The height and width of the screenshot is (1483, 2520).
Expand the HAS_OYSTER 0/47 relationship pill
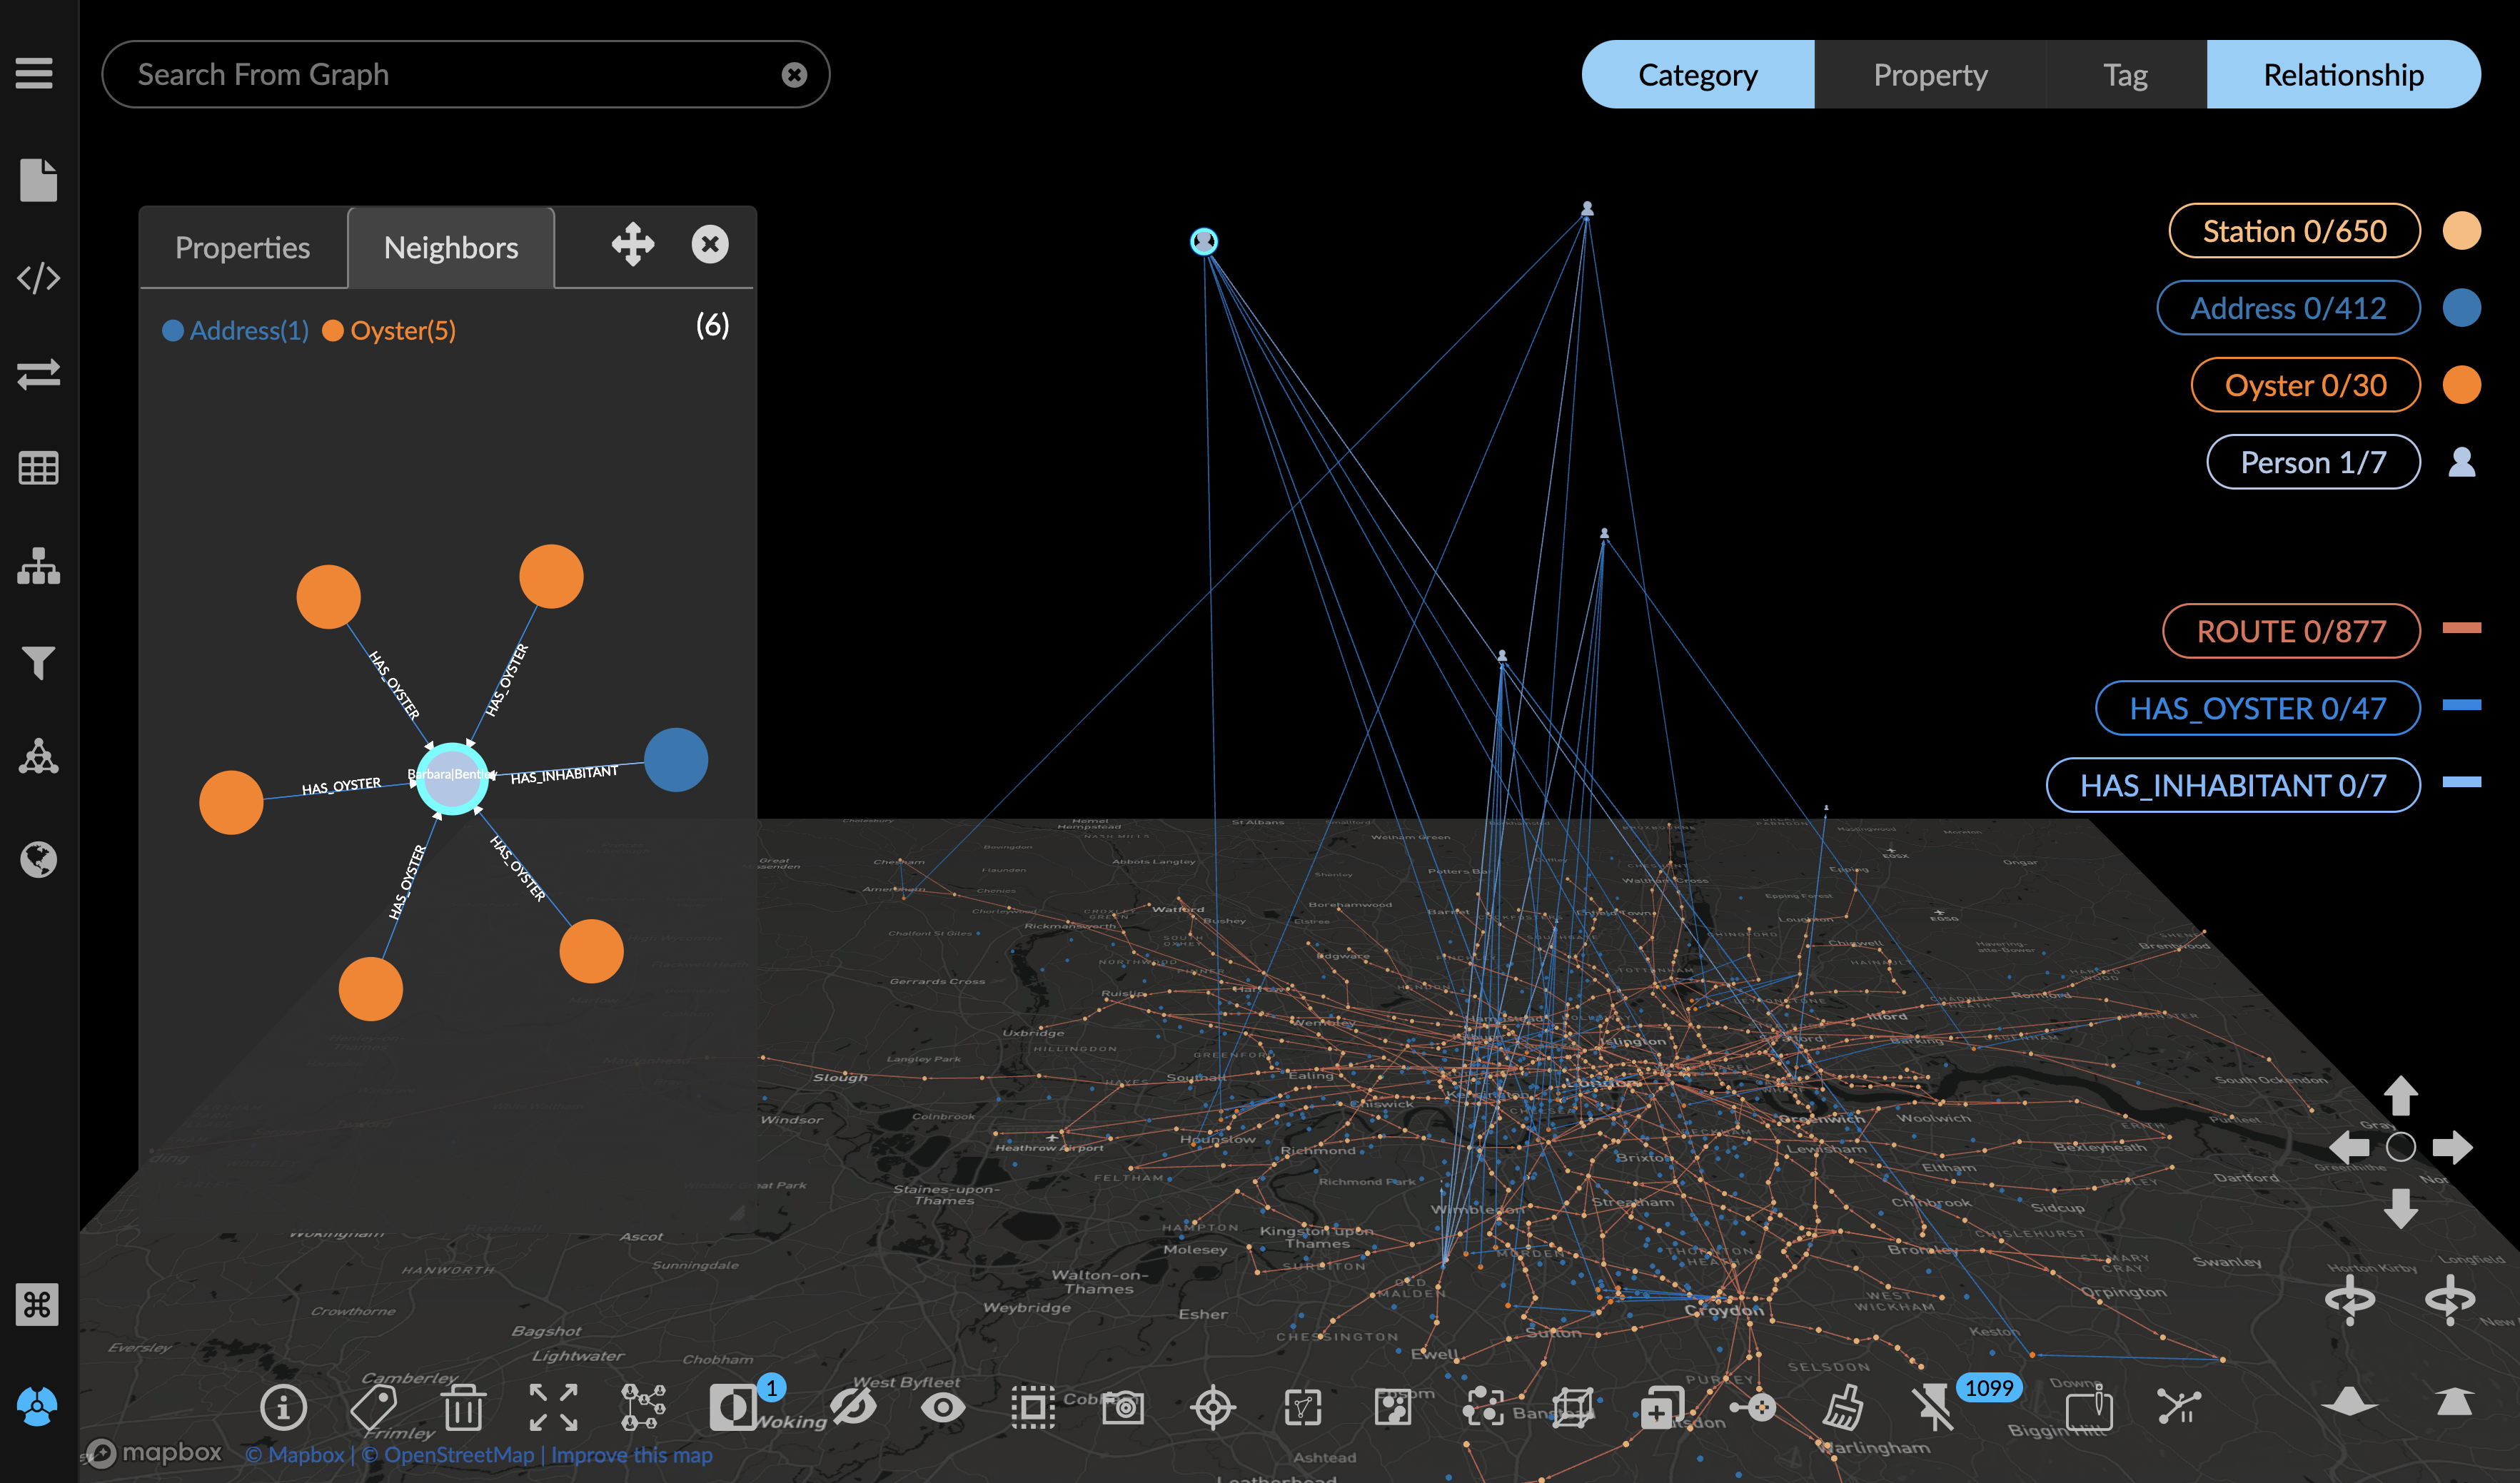[2257, 708]
